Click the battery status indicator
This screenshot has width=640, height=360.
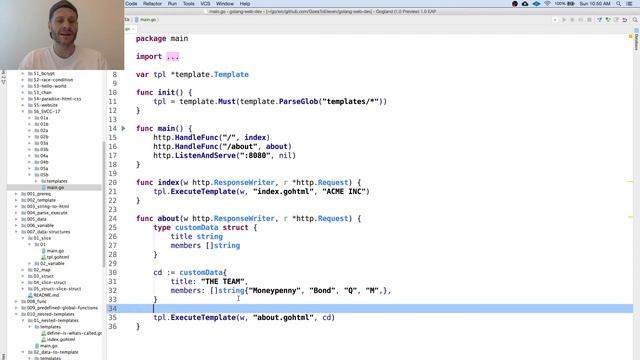pyautogui.click(x=565, y=4)
